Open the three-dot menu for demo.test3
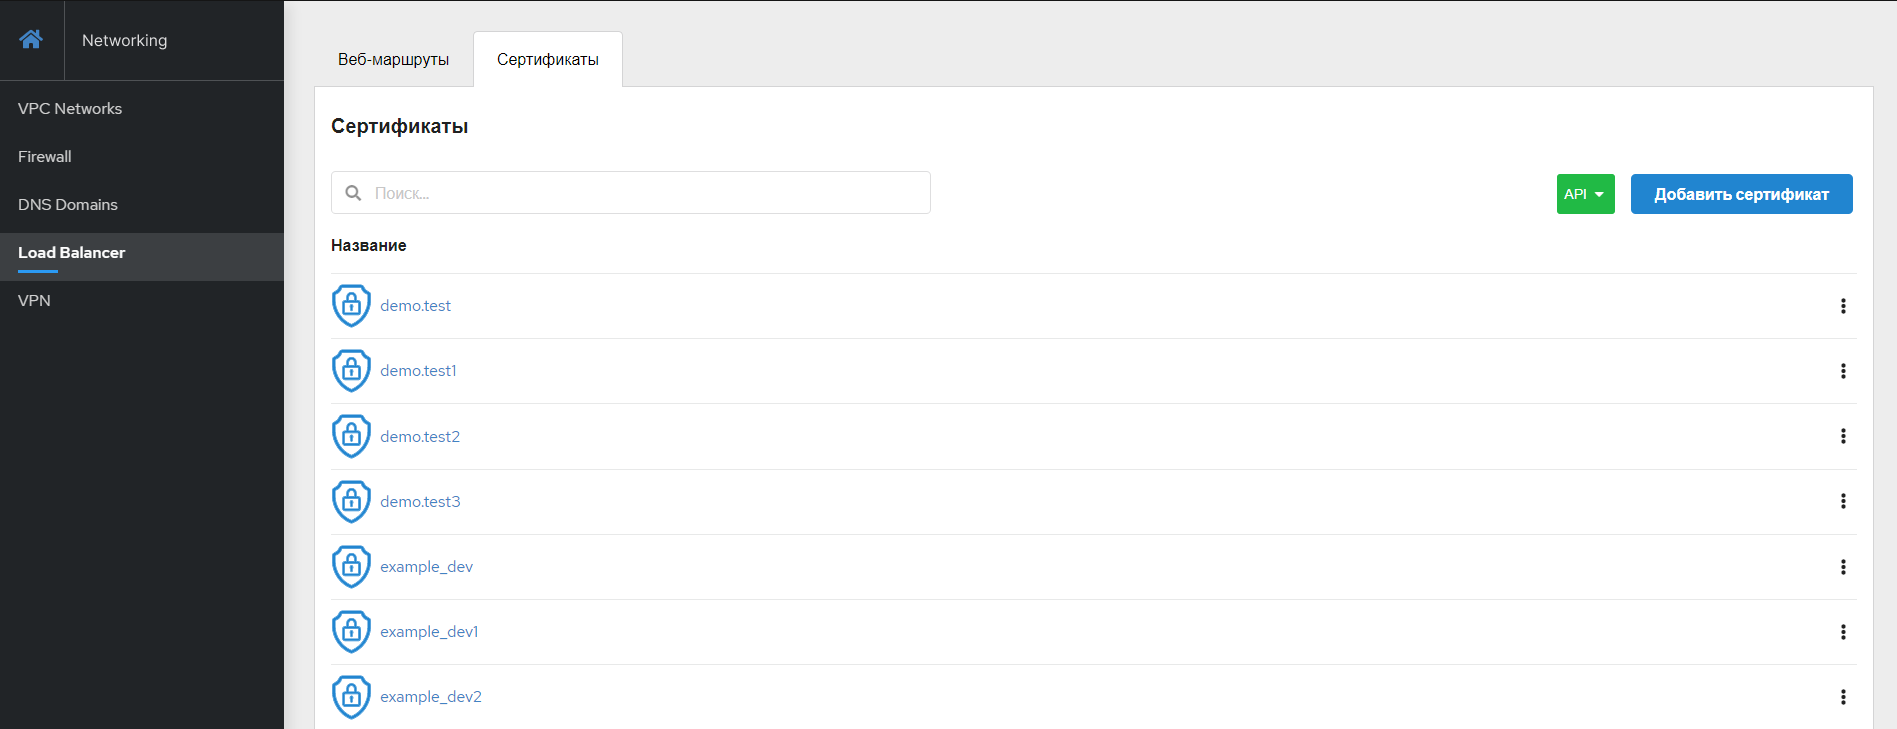This screenshot has width=1897, height=729. click(x=1843, y=501)
